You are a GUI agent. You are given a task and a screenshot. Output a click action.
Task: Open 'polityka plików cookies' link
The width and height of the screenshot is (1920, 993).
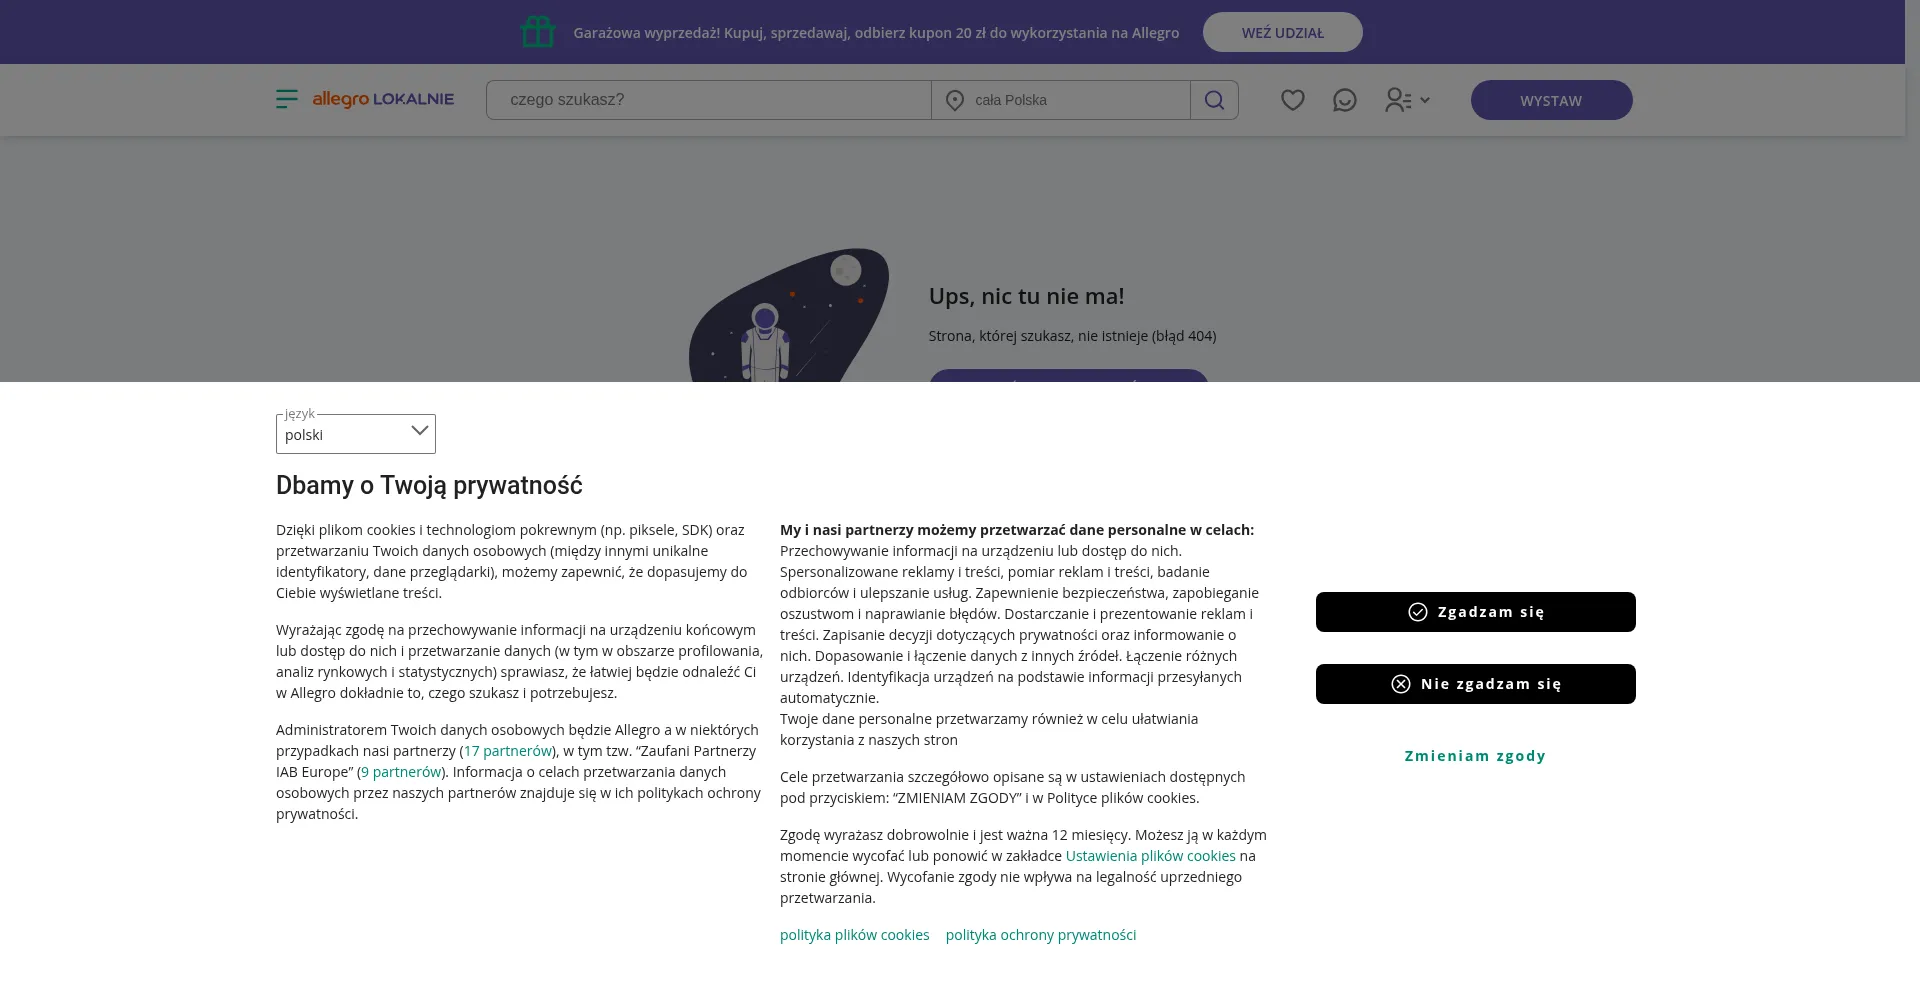click(x=855, y=935)
